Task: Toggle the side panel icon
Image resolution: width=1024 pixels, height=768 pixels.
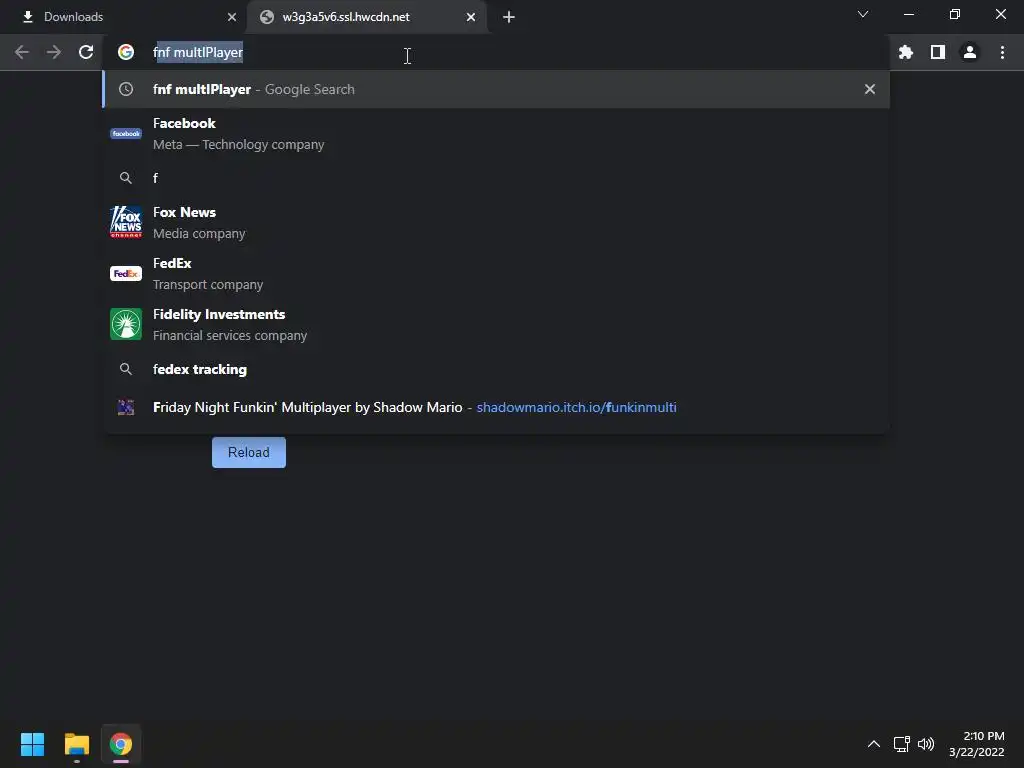Action: [938, 52]
